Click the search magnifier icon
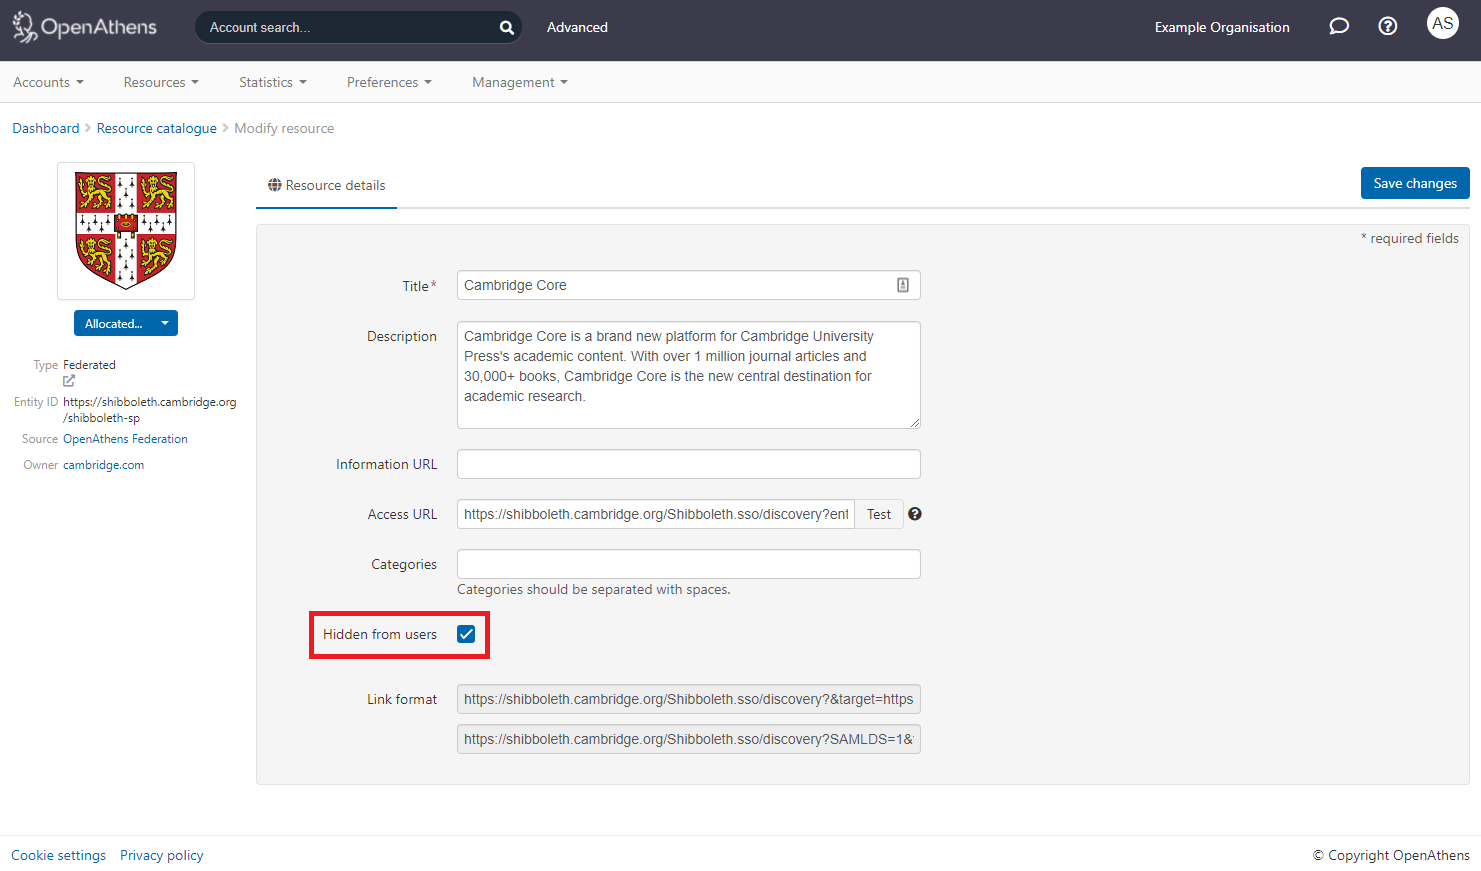1481x871 pixels. (507, 28)
